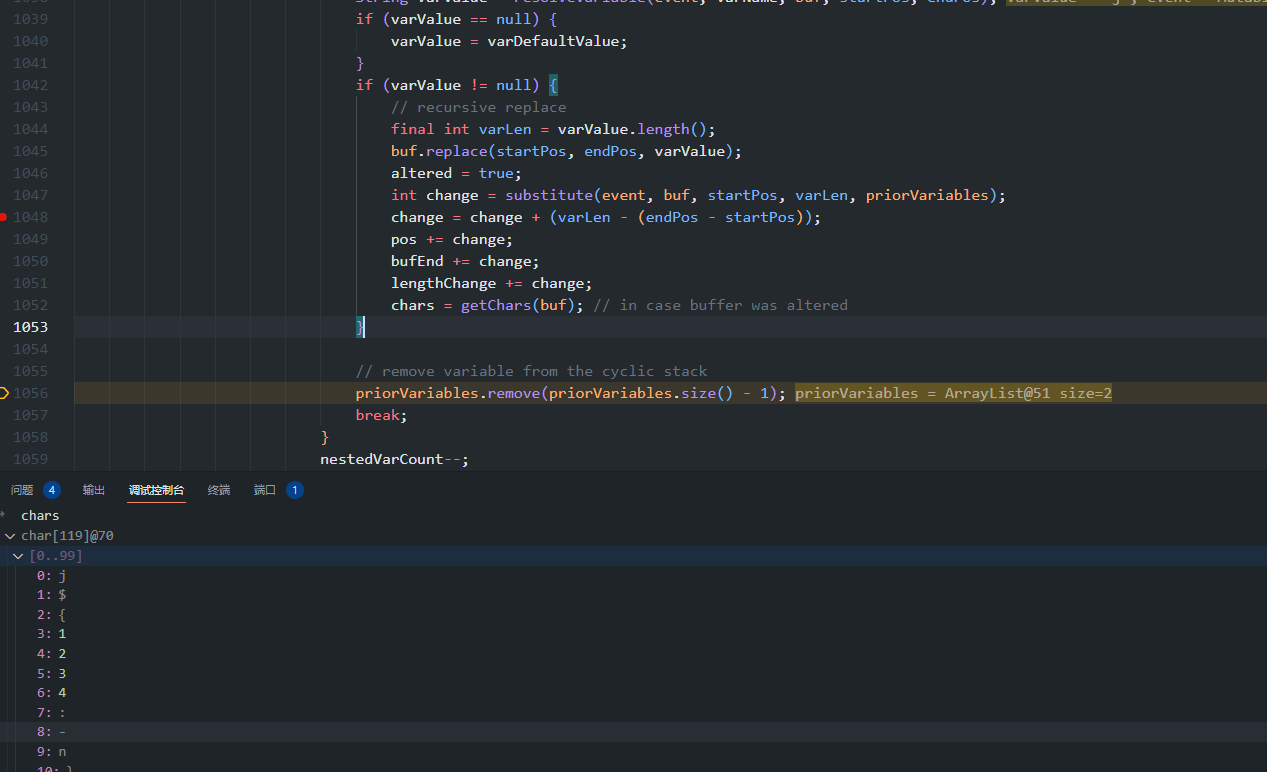Select the 调试控制台 debug console tab
The image size is (1267, 772).
156,490
